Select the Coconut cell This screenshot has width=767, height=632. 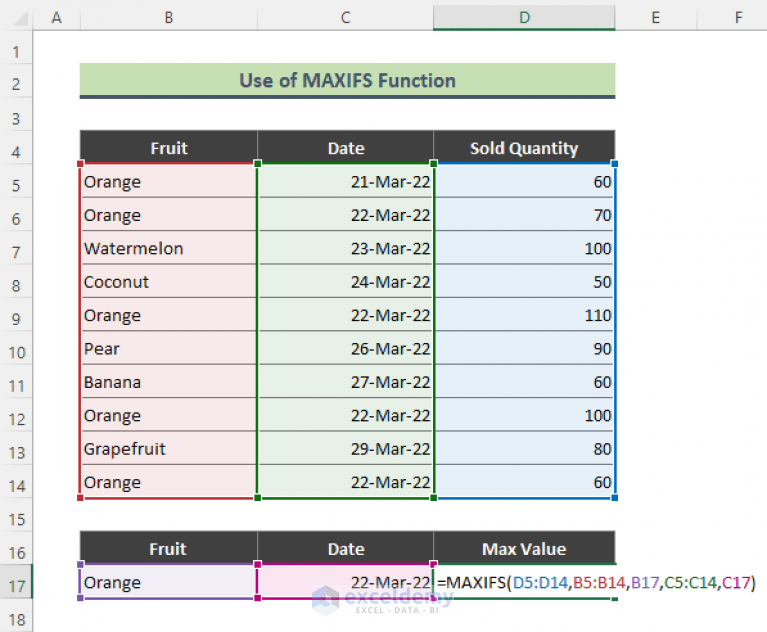[169, 281]
